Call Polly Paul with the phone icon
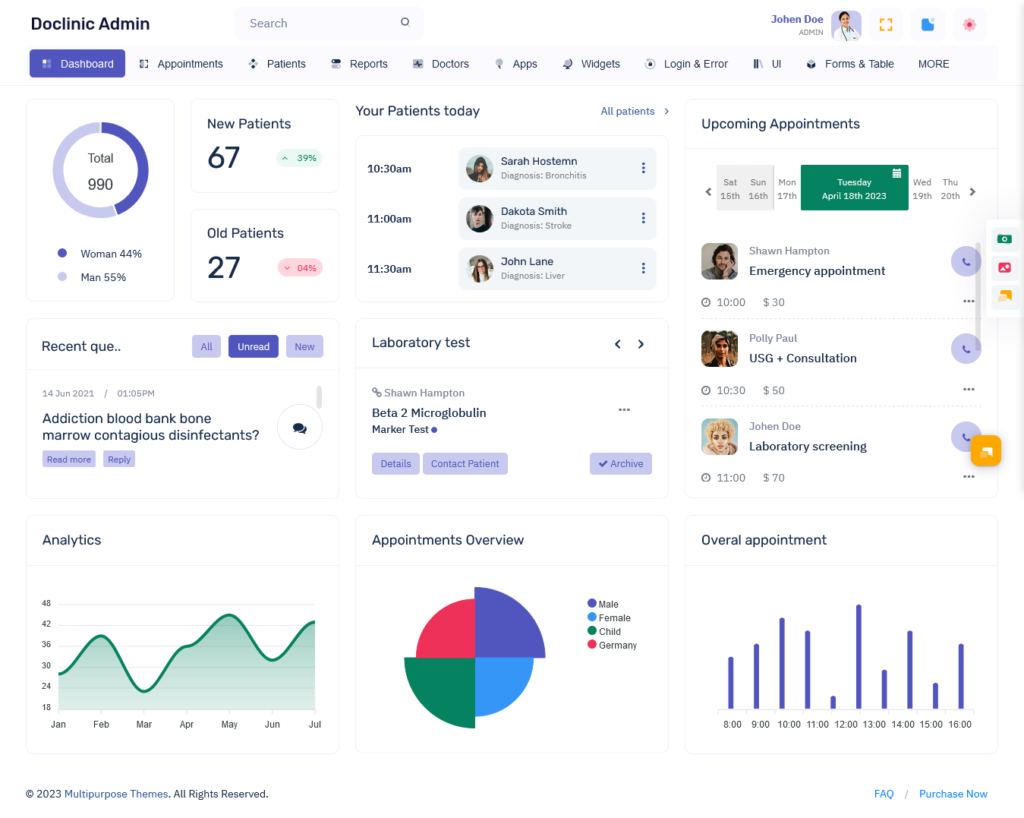Image resolution: width=1024 pixels, height=818 pixels. click(965, 349)
